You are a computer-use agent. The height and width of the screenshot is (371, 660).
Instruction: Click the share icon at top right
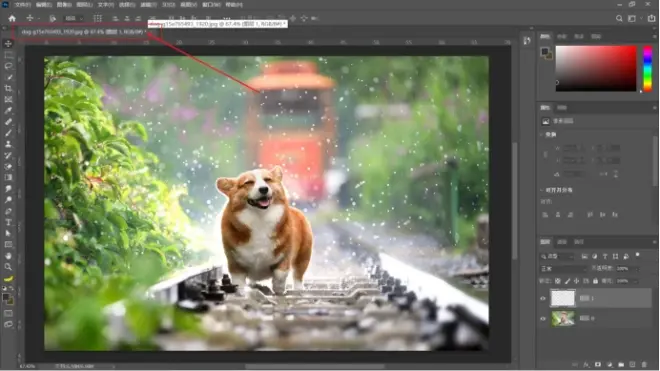652,19
